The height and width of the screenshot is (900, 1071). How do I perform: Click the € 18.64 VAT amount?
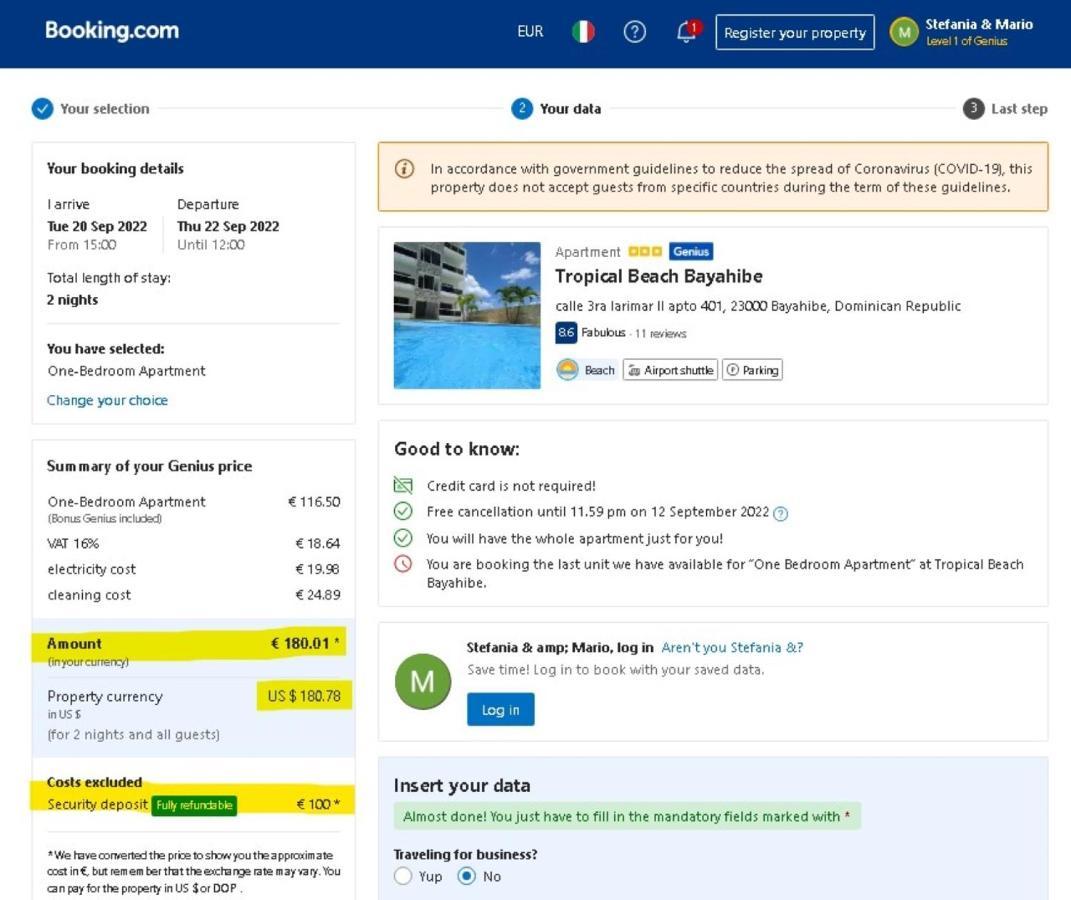[318, 544]
